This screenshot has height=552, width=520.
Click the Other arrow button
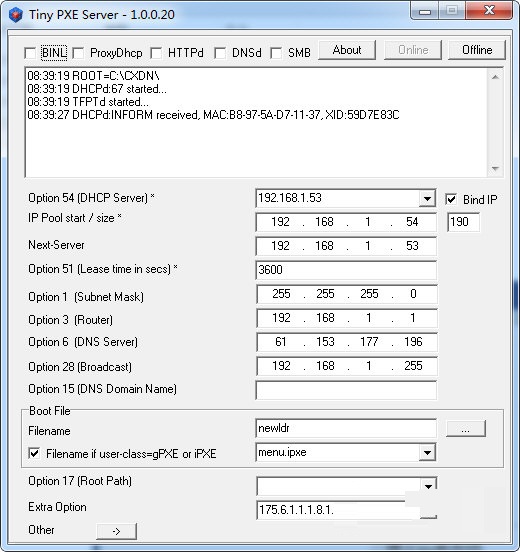[116, 531]
